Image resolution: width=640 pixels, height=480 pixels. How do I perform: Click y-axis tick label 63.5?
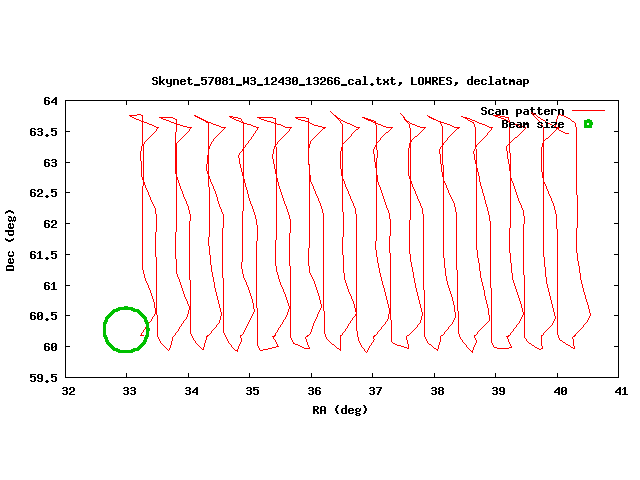[44, 132]
